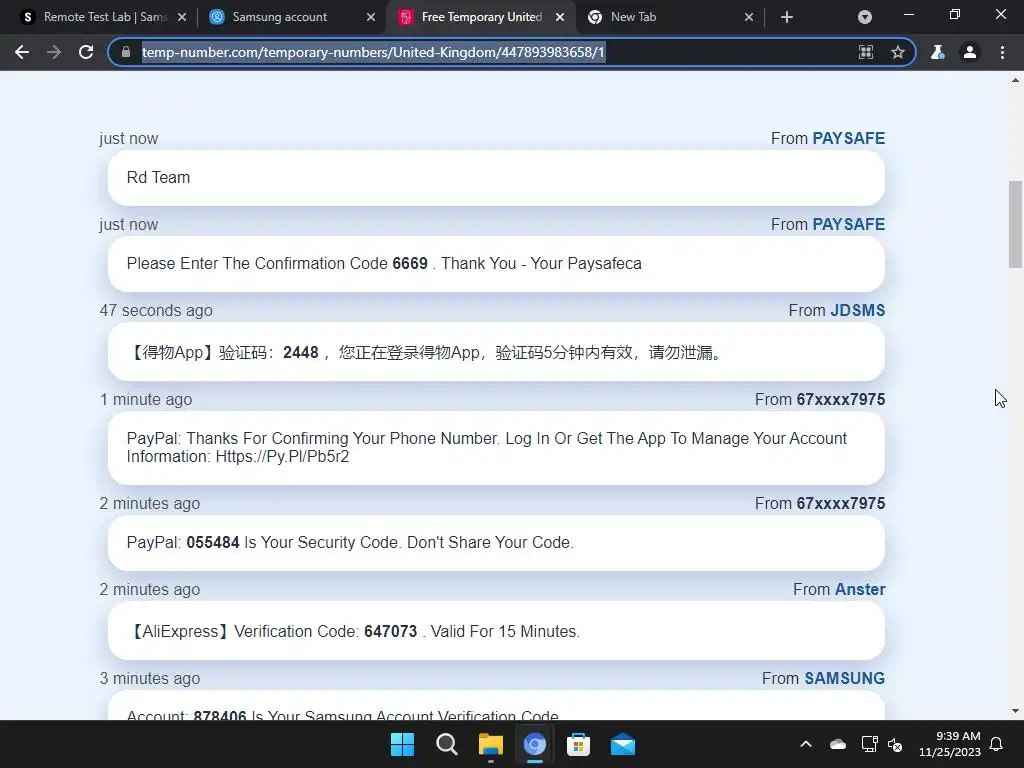Click 67xxxx7975 sender dated 1 minute ago
Viewport: 1024px width, 768px height.
point(840,400)
